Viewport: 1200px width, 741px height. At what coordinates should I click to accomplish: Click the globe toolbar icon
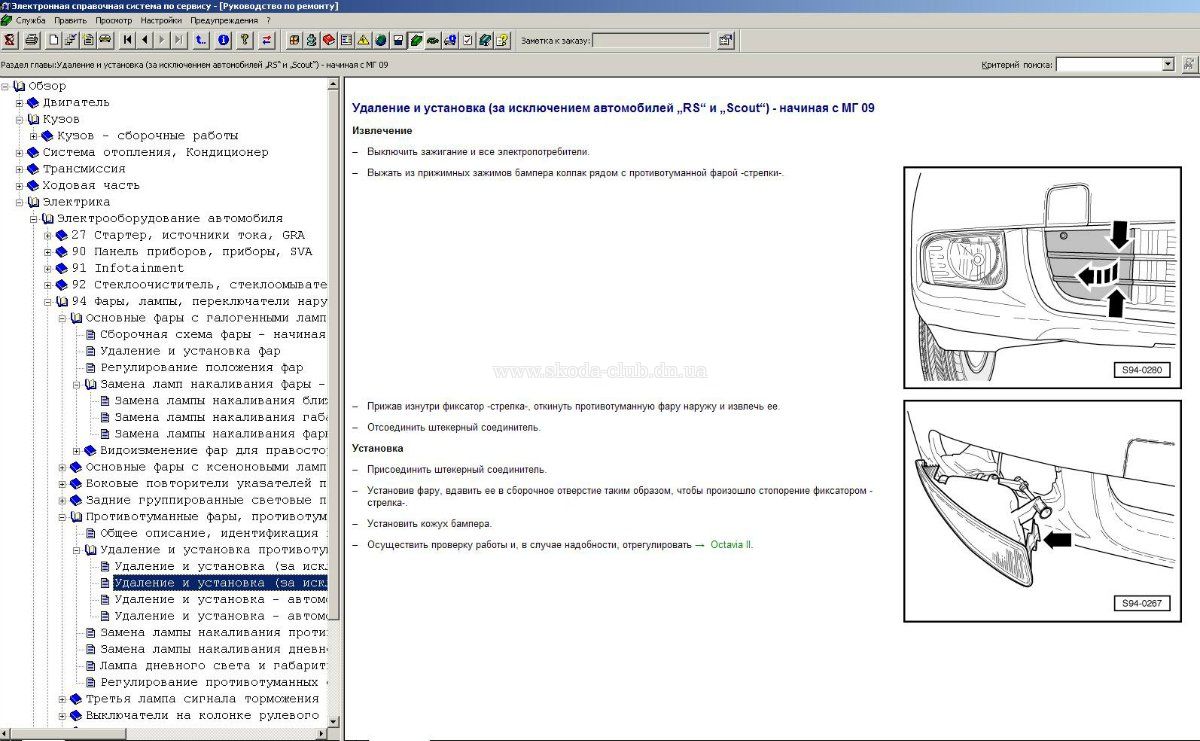(x=380, y=40)
